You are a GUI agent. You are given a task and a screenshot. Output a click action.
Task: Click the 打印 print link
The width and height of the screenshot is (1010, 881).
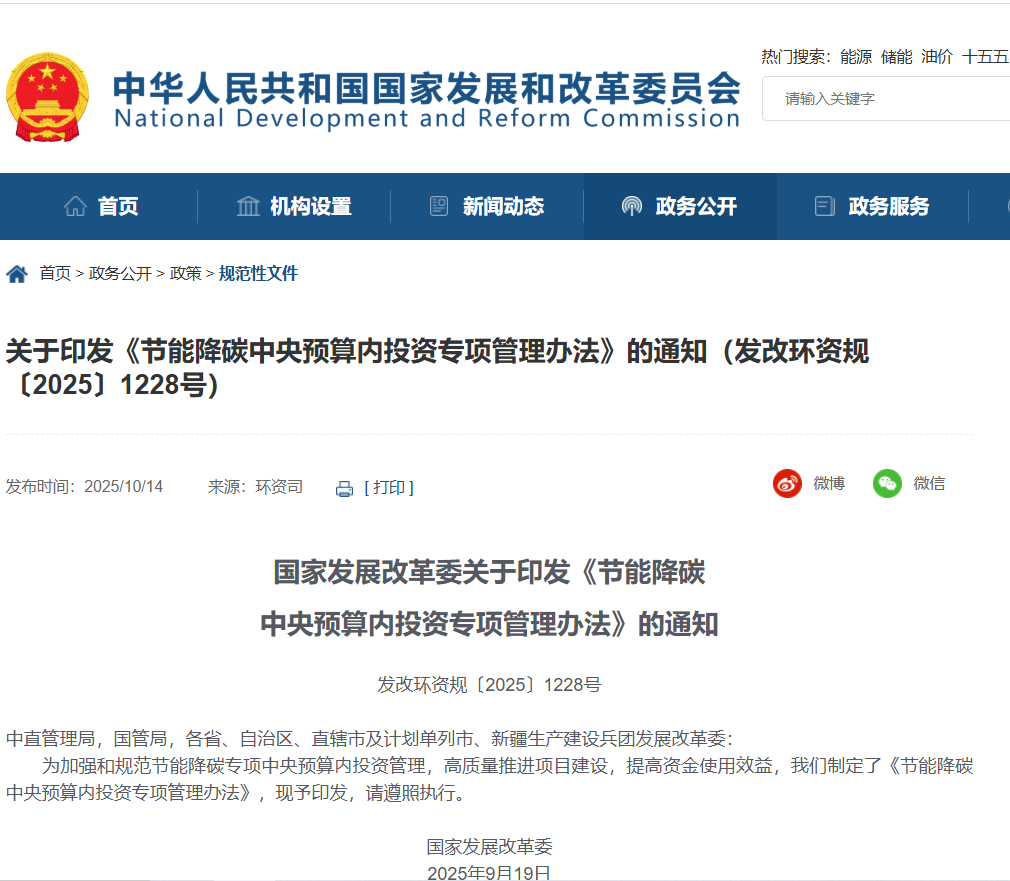tap(389, 487)
